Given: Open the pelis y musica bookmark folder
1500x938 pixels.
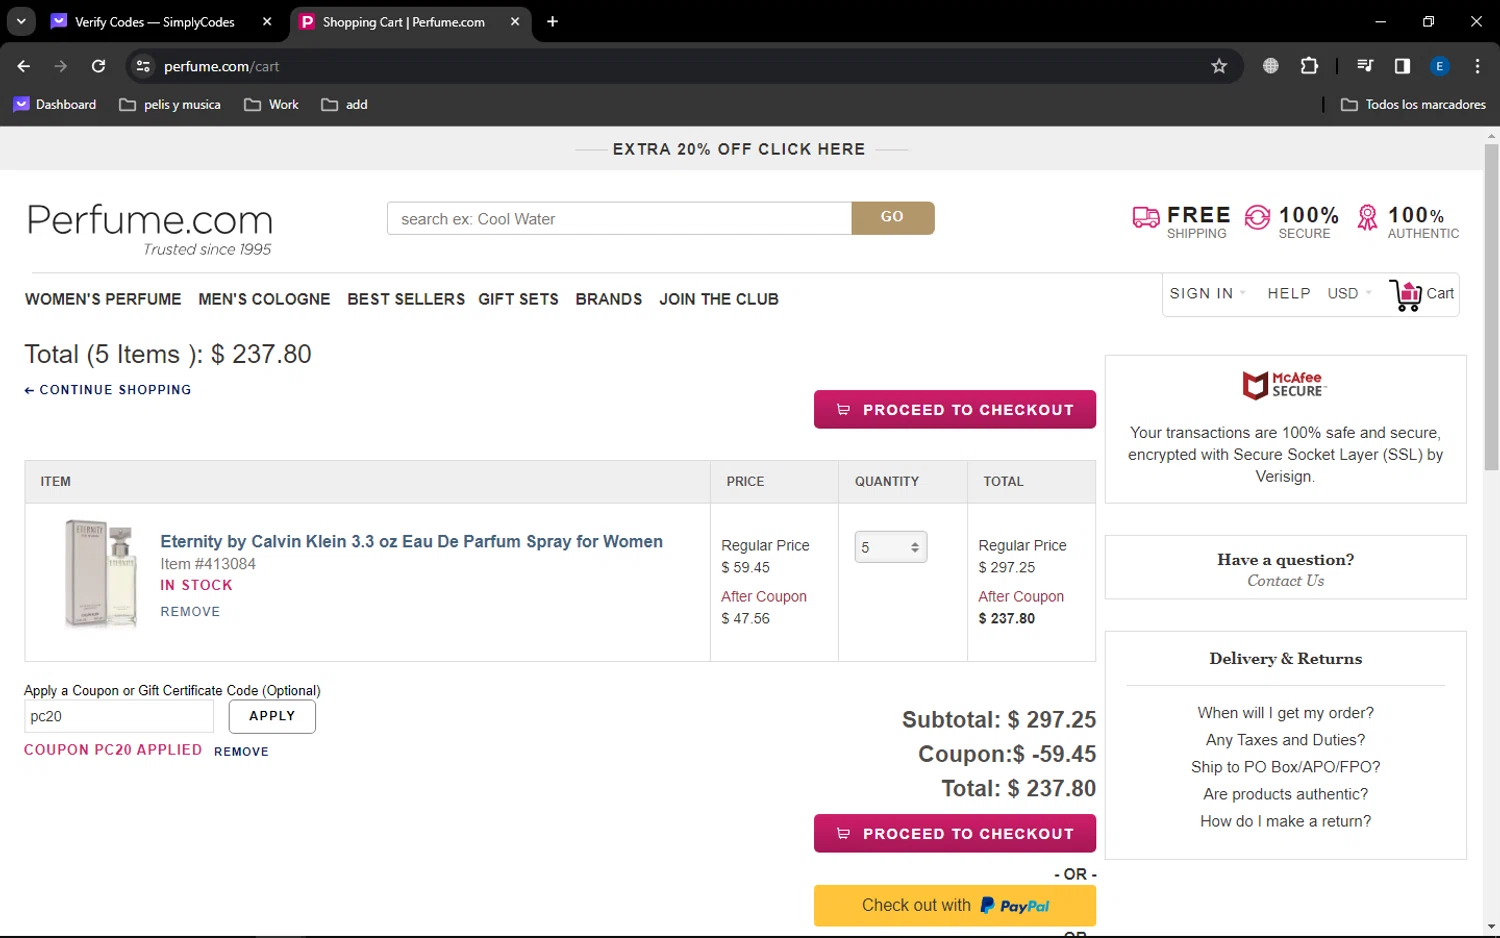Looking at the screenshot, I should [x=170, y=104].
